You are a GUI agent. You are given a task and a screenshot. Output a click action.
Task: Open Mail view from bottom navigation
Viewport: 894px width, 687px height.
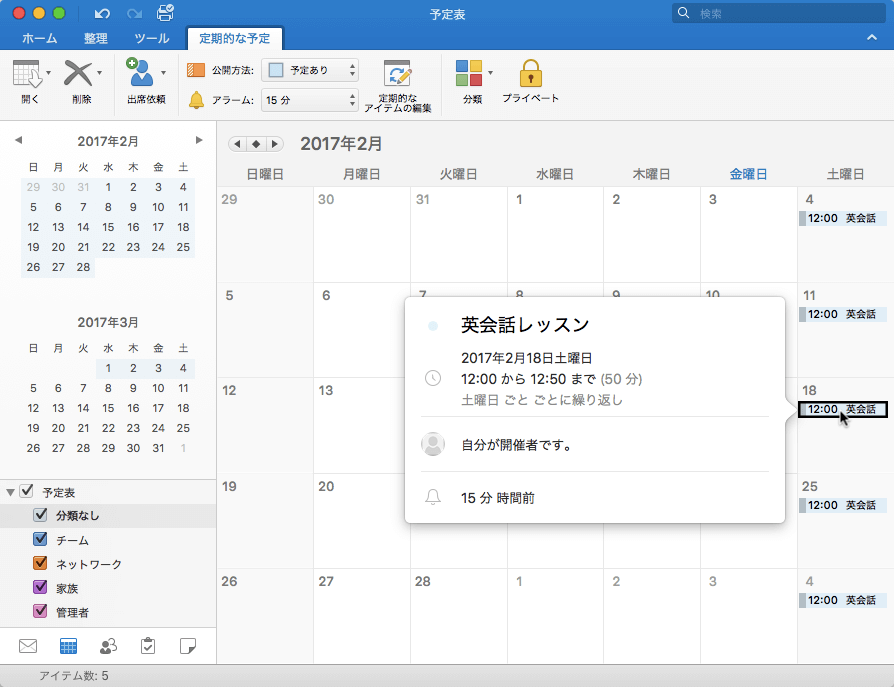point(28,646)
